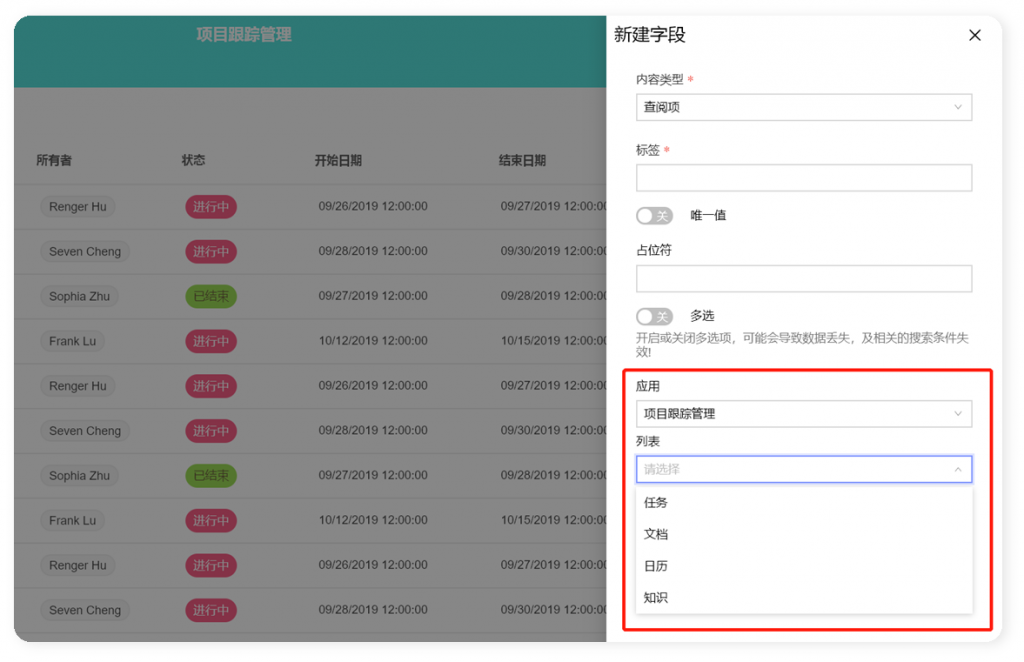Click the 进行中 status badge in first row
This screenshot has height=662, width=1024.
coord(211,207)
